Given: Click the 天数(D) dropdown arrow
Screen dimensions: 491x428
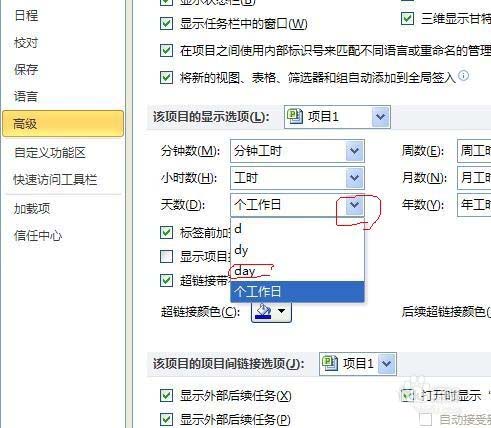Looking at the screenshot, I should [x=354, y=204].
